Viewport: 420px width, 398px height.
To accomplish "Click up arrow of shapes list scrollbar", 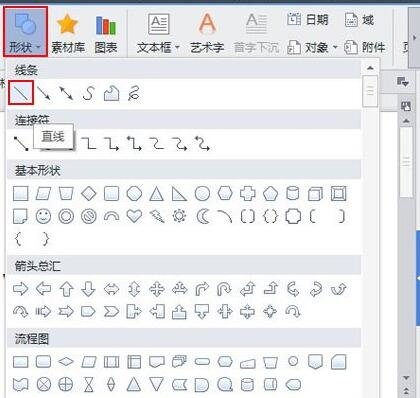I will coord(370,68).
